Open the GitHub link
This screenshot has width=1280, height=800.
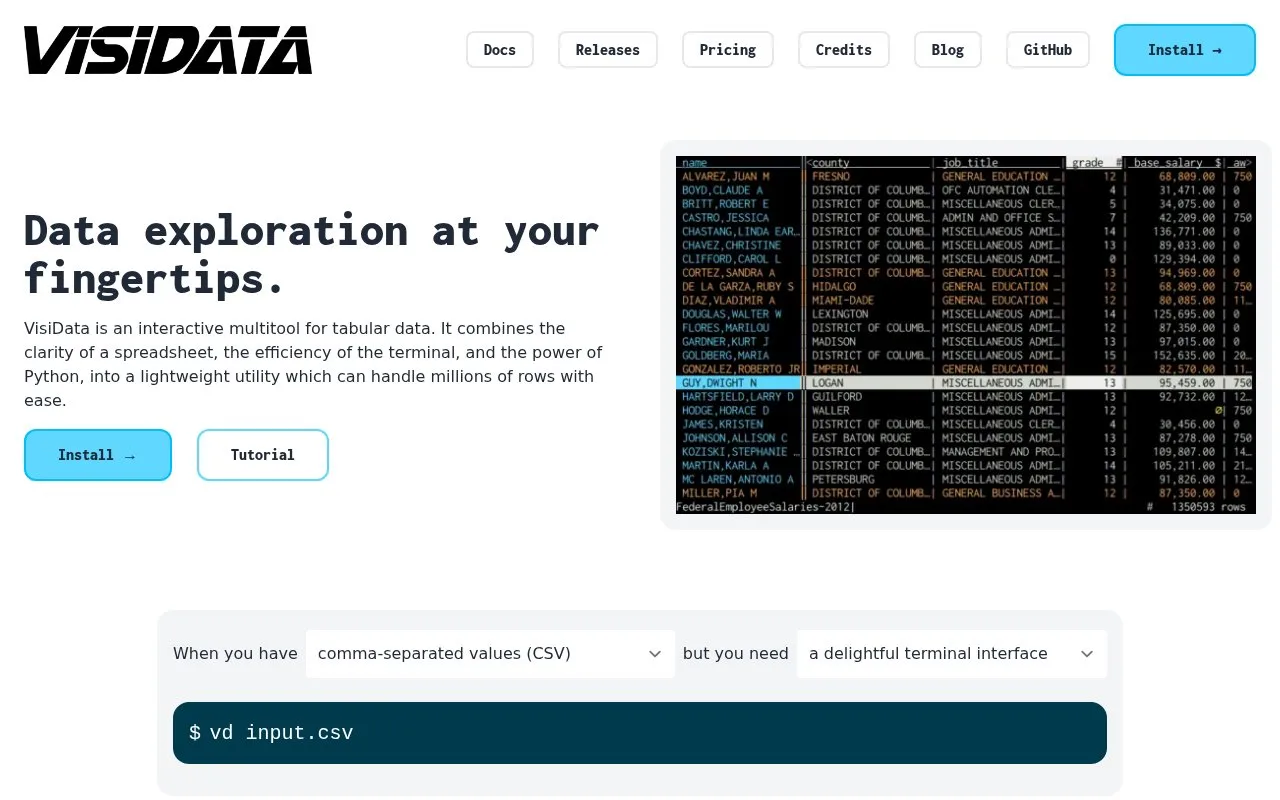pyautogui.click(x=1048, y=50)
